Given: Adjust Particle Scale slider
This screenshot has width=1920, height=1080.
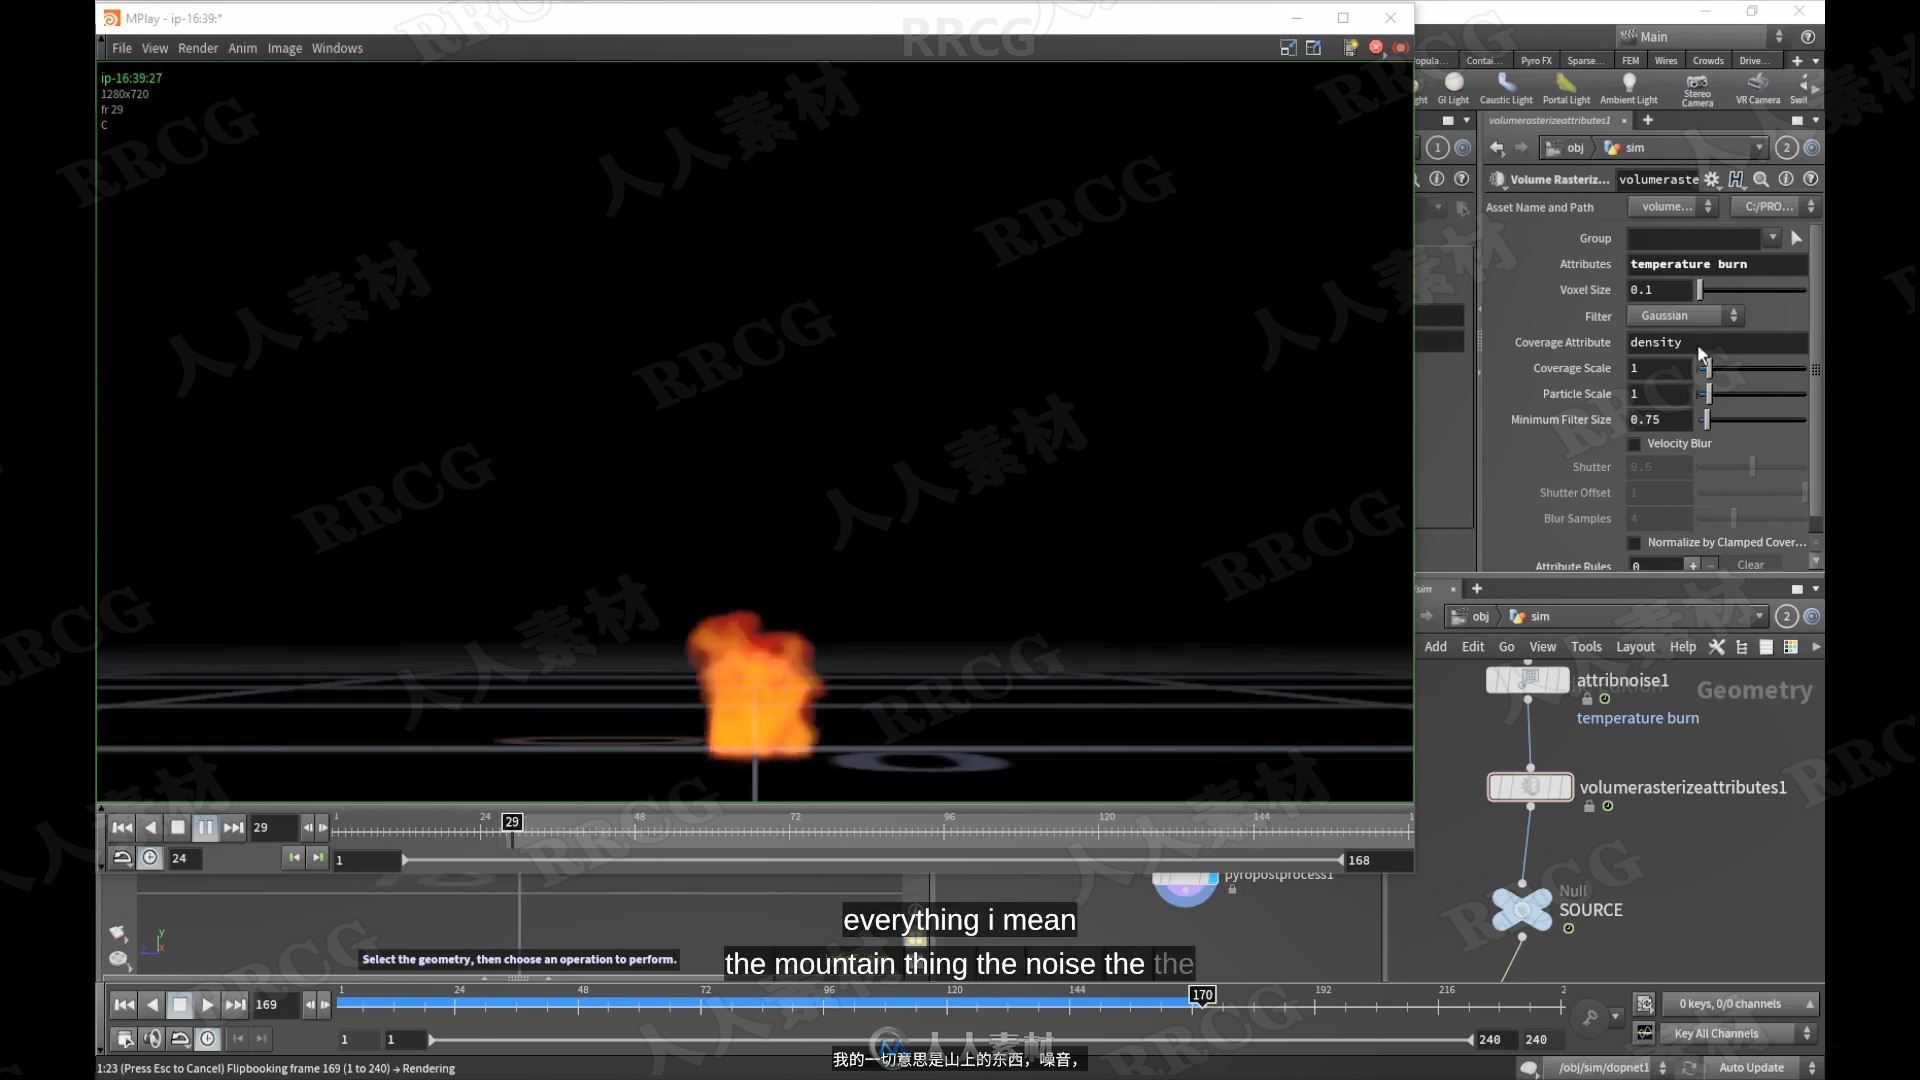Looking at the screenshot, I should pyautogui.click(x=1752, y=394).
